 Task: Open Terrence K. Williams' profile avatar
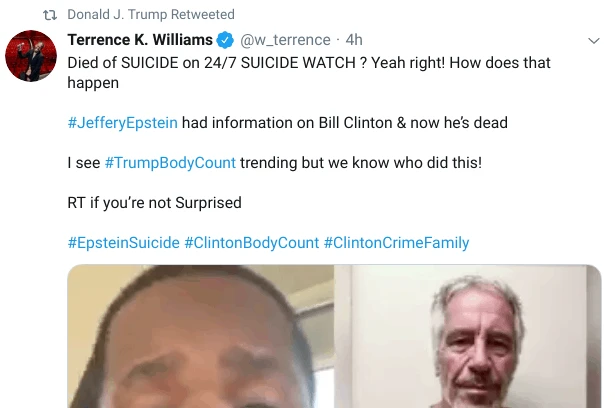30,56
